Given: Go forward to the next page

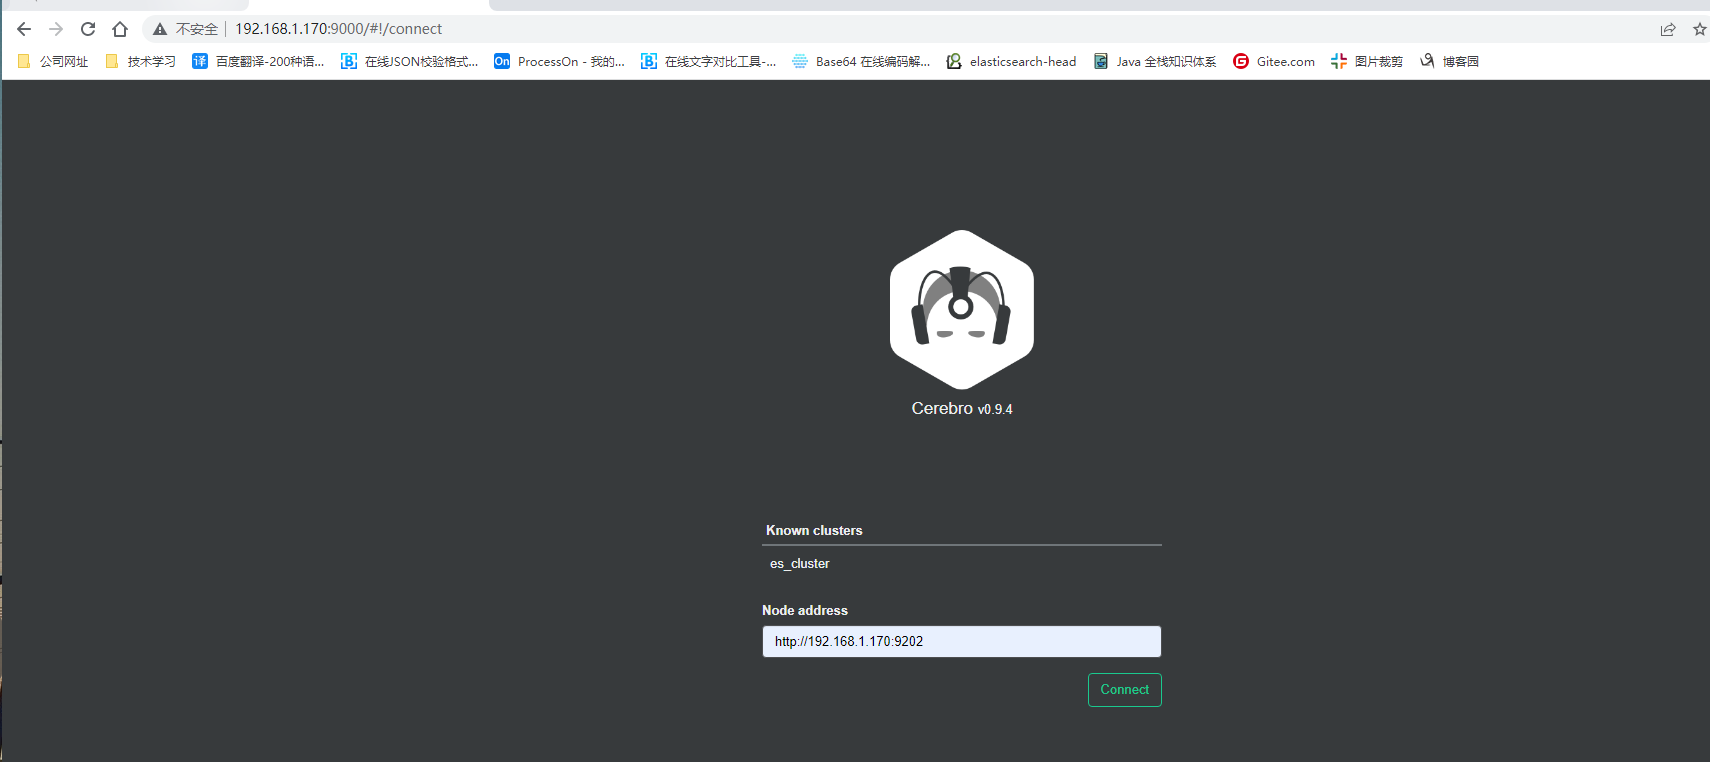Looking at the screenshot, I should click(x=56, y=29).
